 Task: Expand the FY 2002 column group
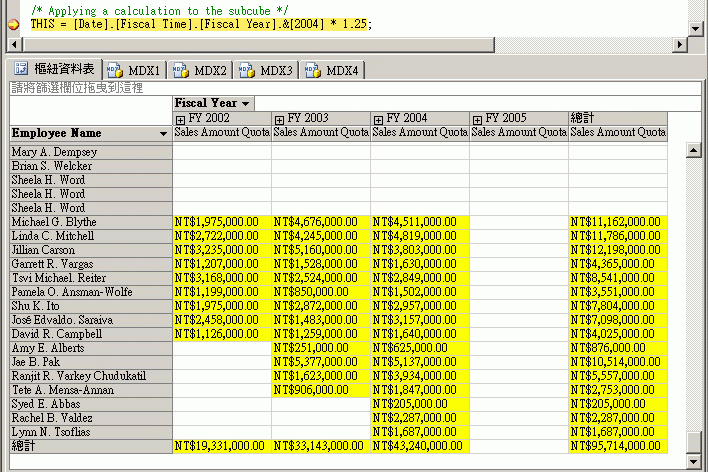(x=180, y=120)
